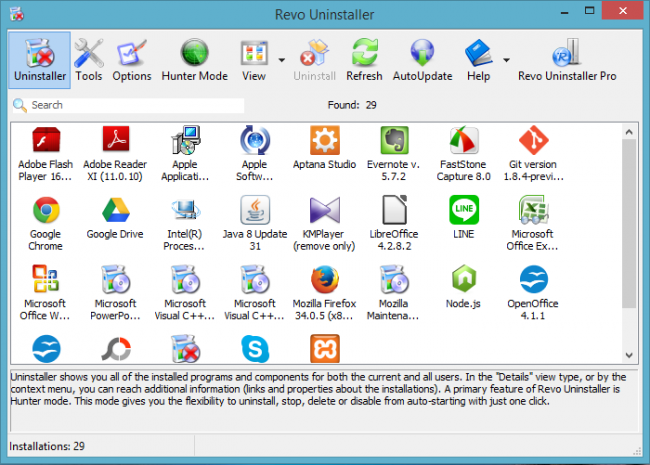Click the vertical scrollbar thumb

point(629,223)
